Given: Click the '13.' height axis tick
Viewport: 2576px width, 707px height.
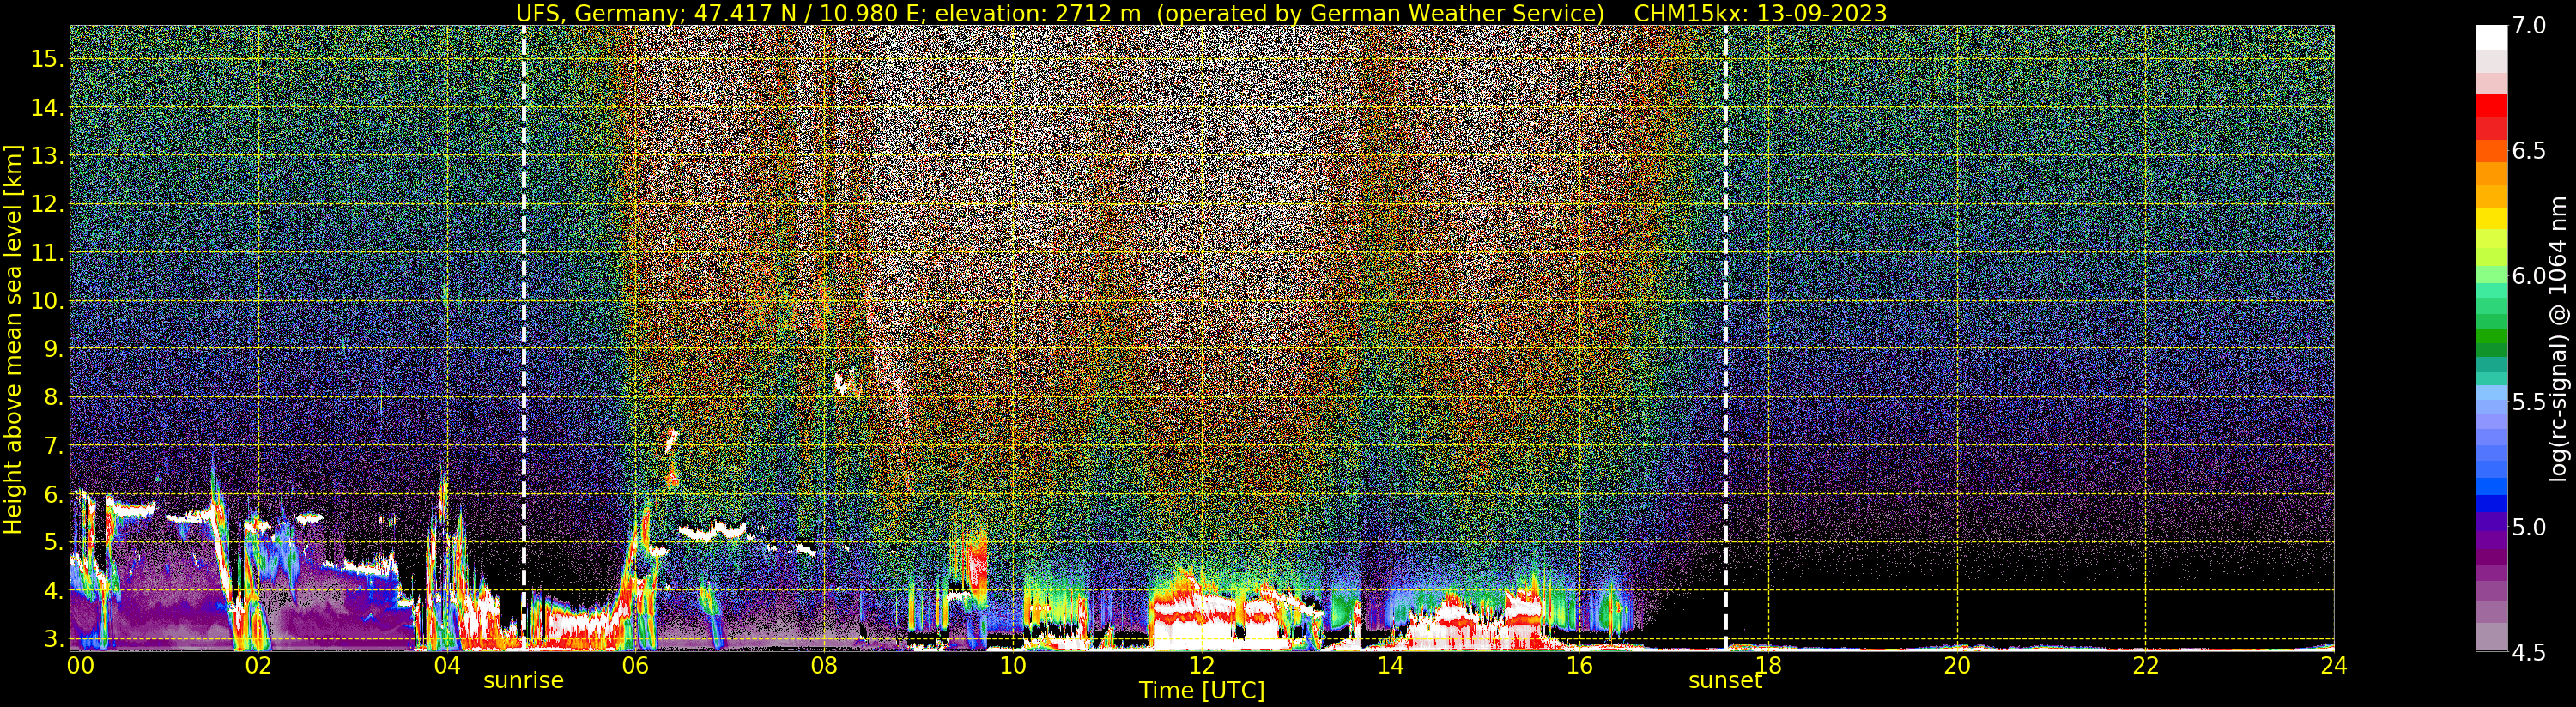Looking at the screenshot, I should tap(48, 156).
